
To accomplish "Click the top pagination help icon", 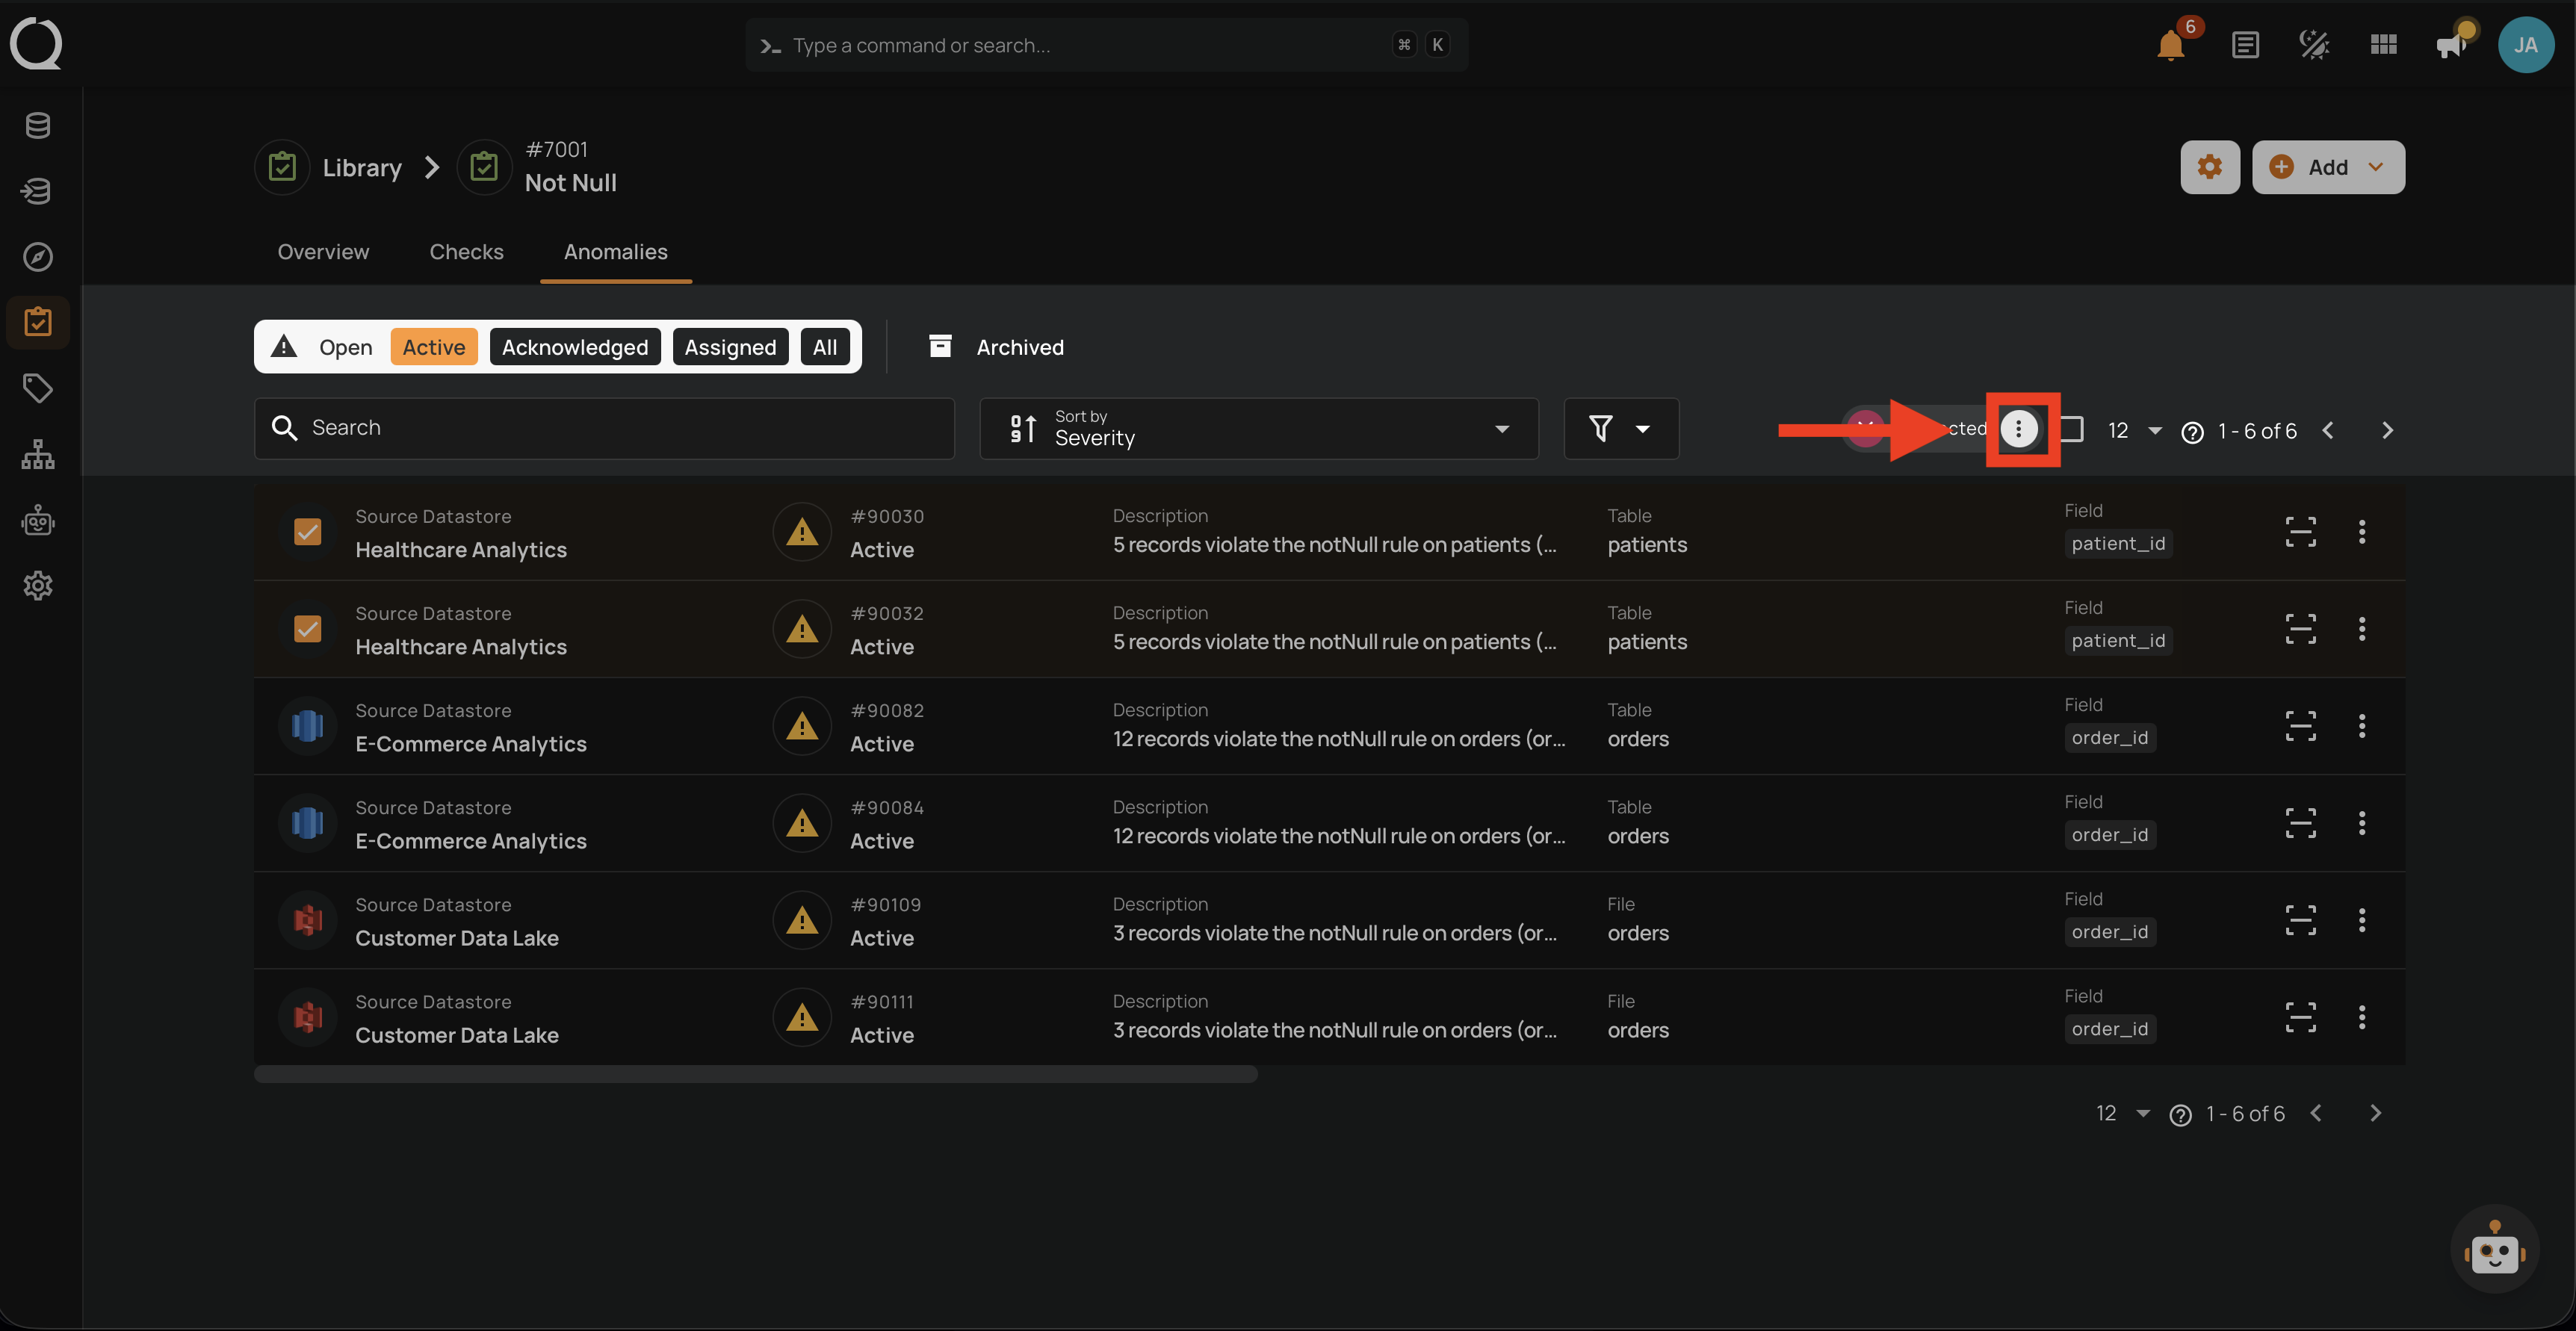I will (x=2192, y=432).
